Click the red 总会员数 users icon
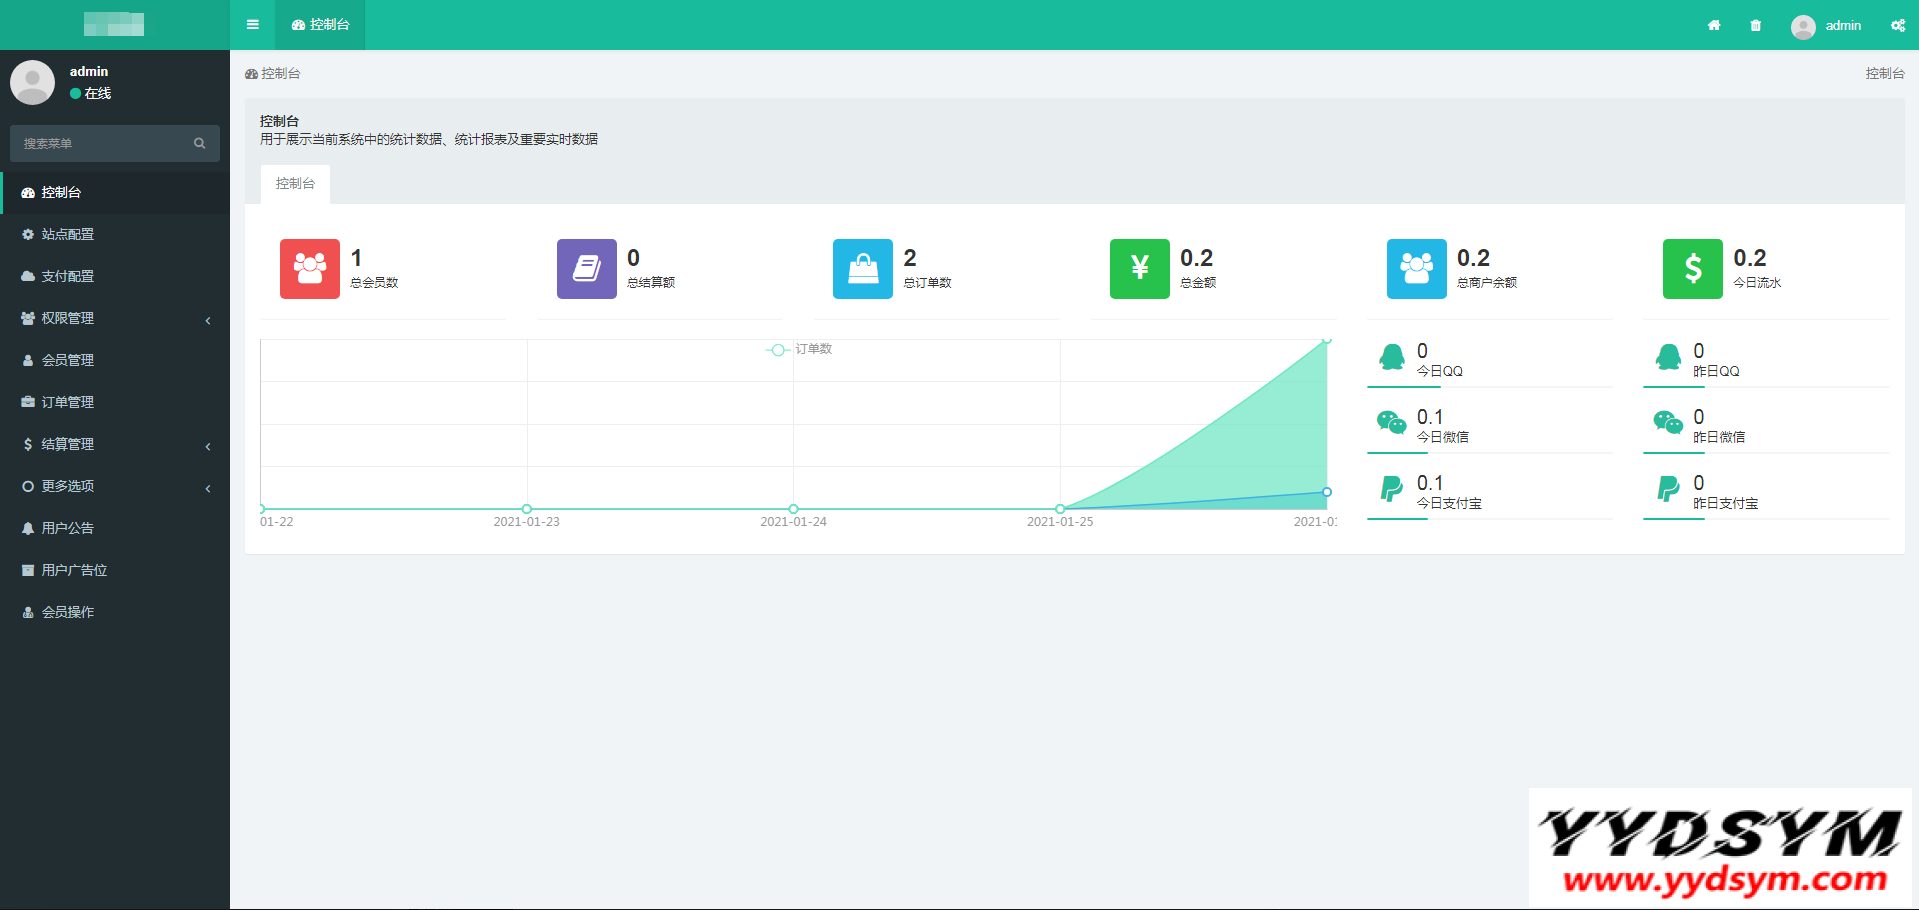The width and height of the screenshot is (1919, 910). pyautogui.click(x=310, y=268)
